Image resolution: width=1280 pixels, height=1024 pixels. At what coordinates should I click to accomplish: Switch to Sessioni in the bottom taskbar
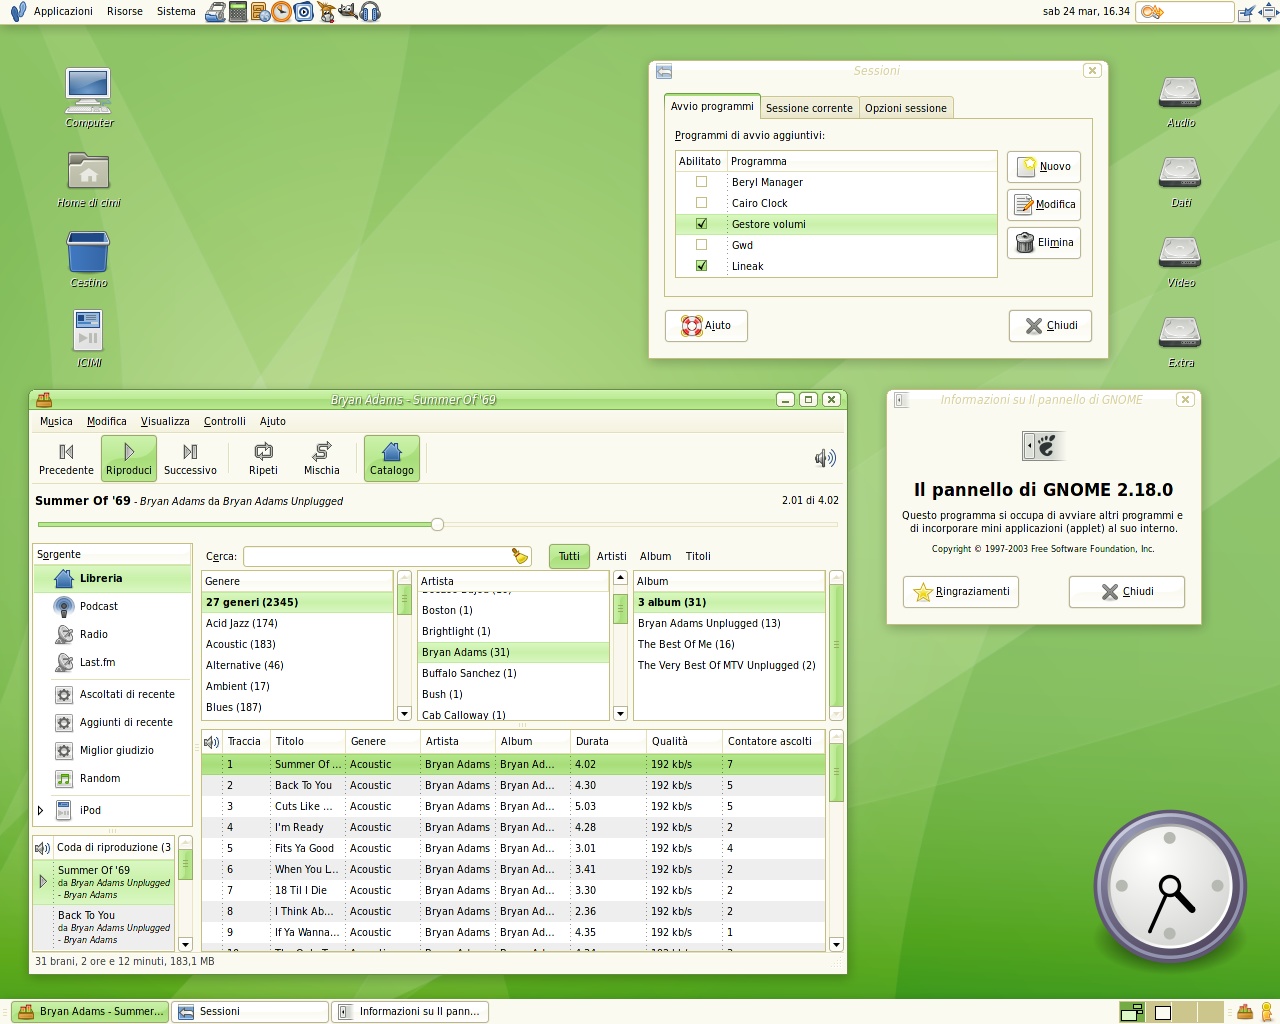[250, 1012]
